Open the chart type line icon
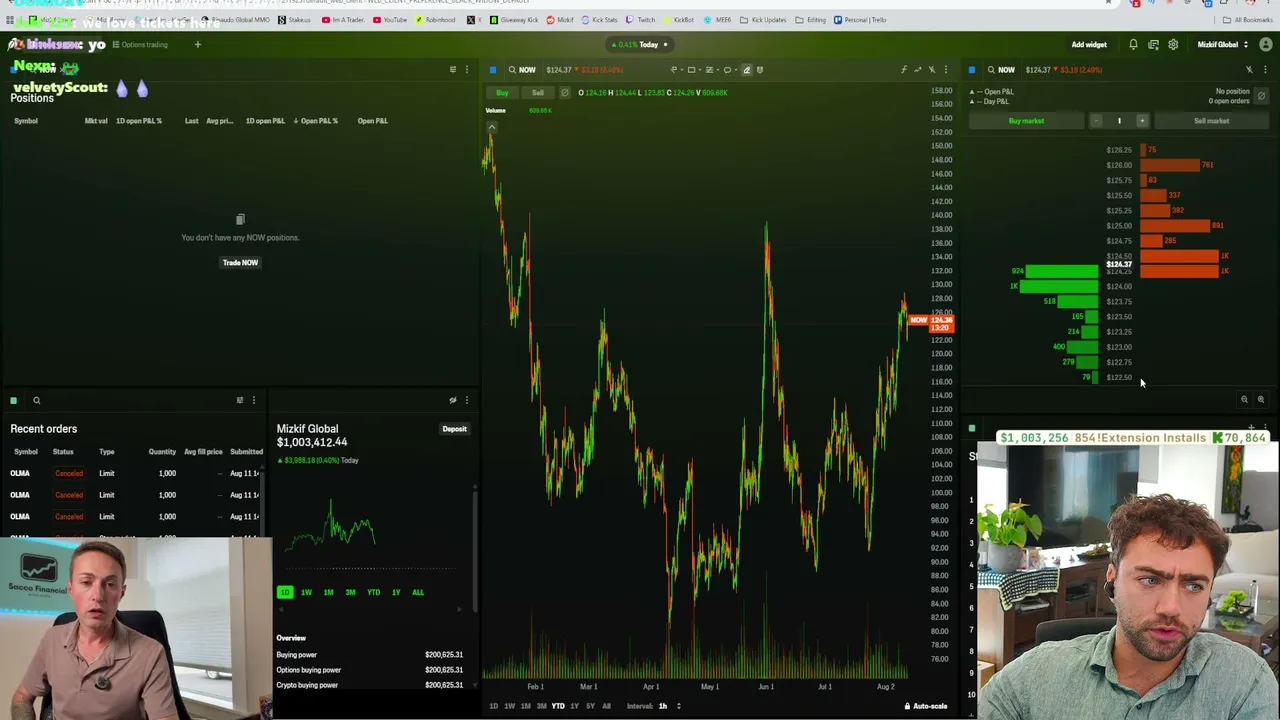The width and height of the screenshot is (1280, 720). tap(918, 70)
